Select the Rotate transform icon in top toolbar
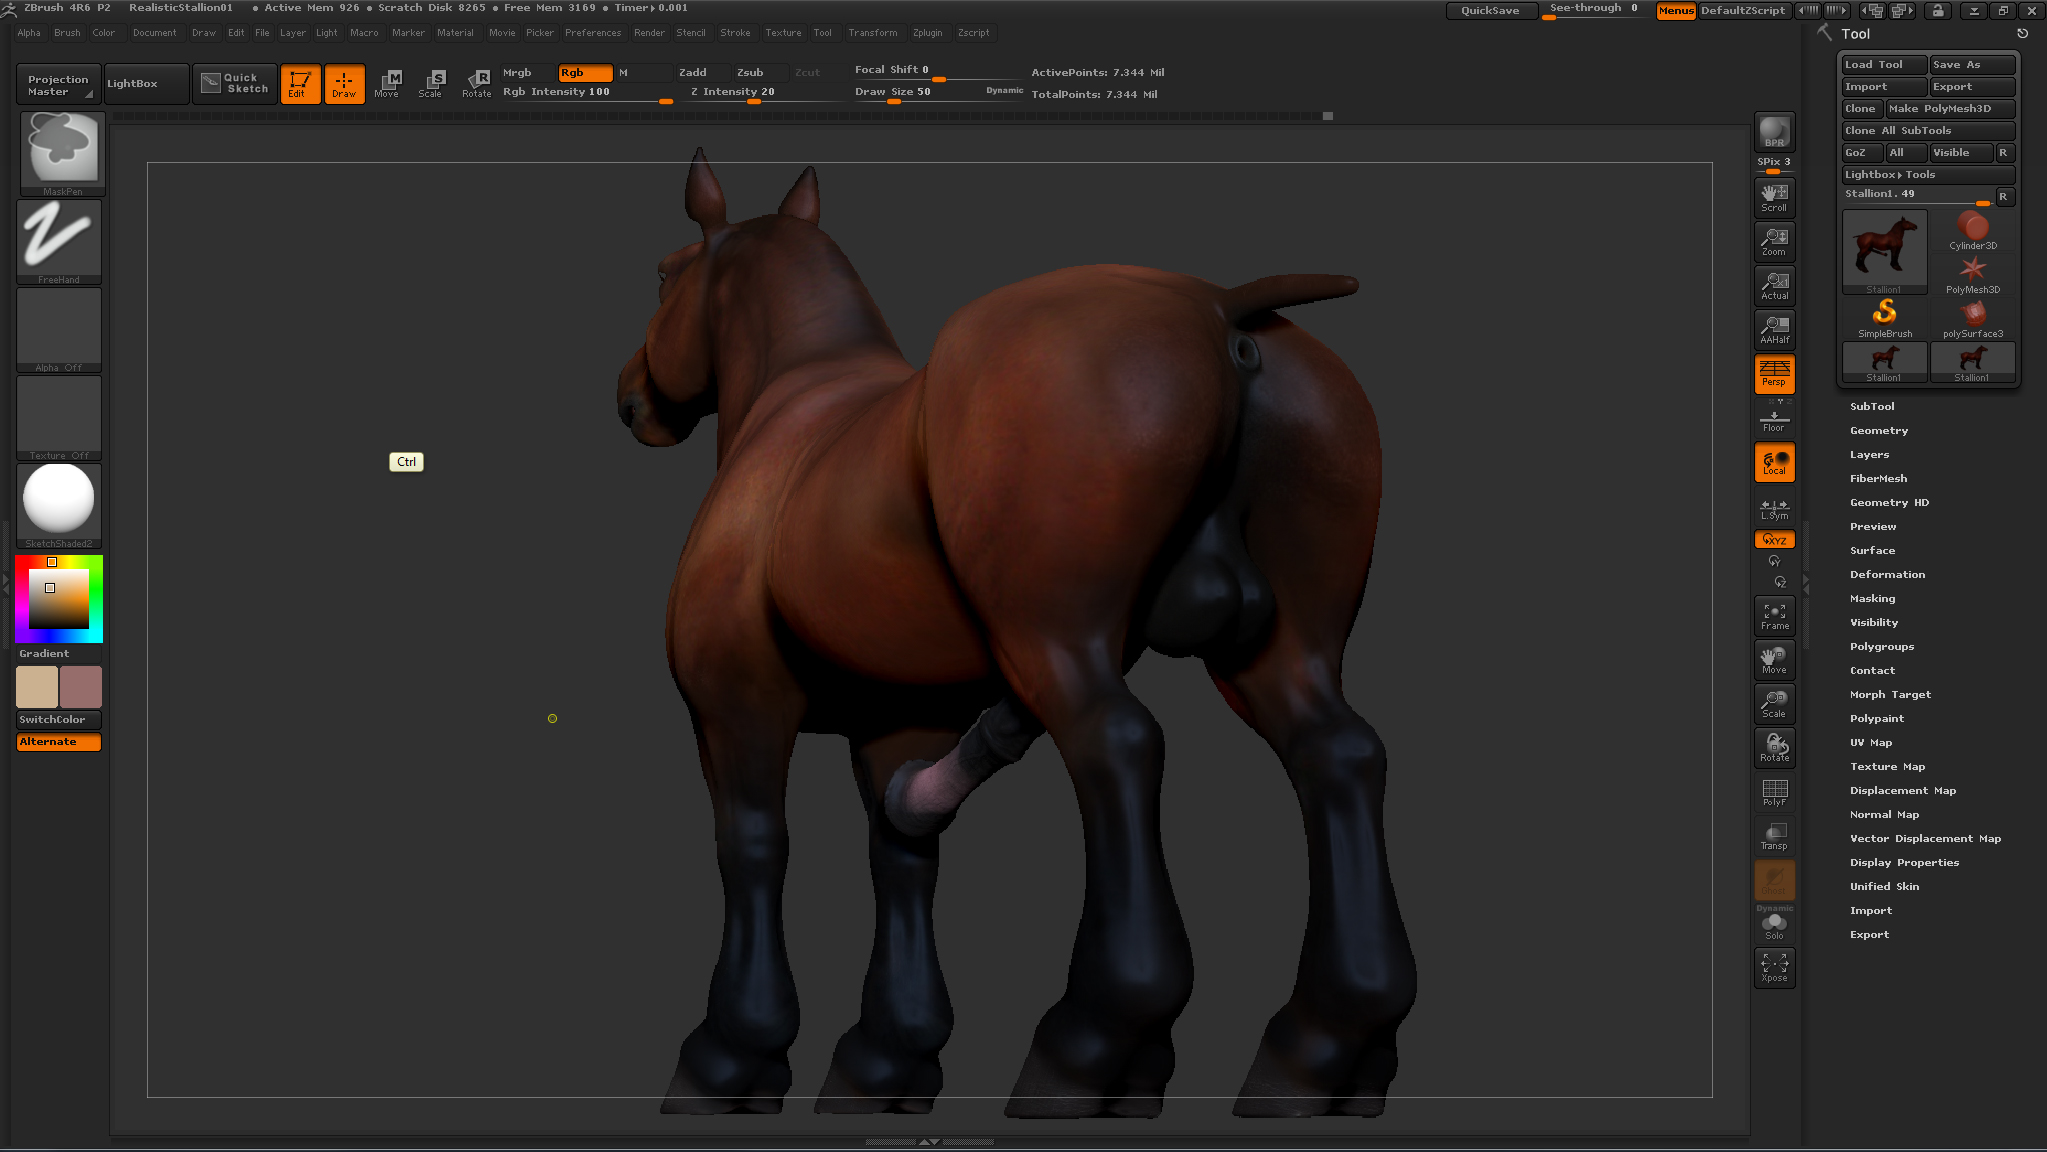Viewport: 2047px width, 1152px height. [x=477, y=83]
